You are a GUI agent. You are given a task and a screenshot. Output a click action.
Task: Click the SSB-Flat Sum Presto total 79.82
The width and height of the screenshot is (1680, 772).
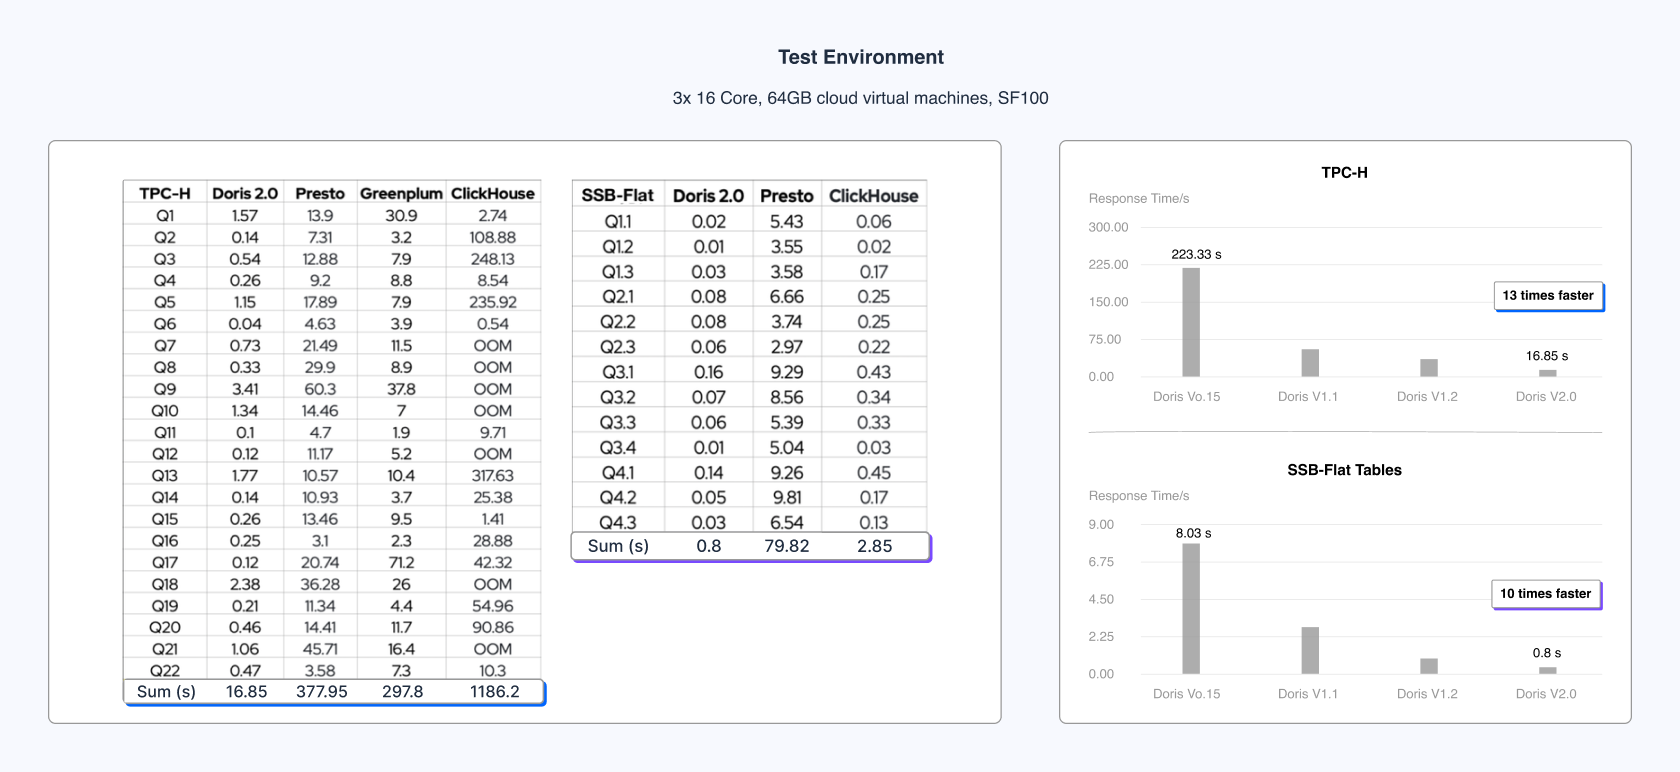(x=787, y=546)
